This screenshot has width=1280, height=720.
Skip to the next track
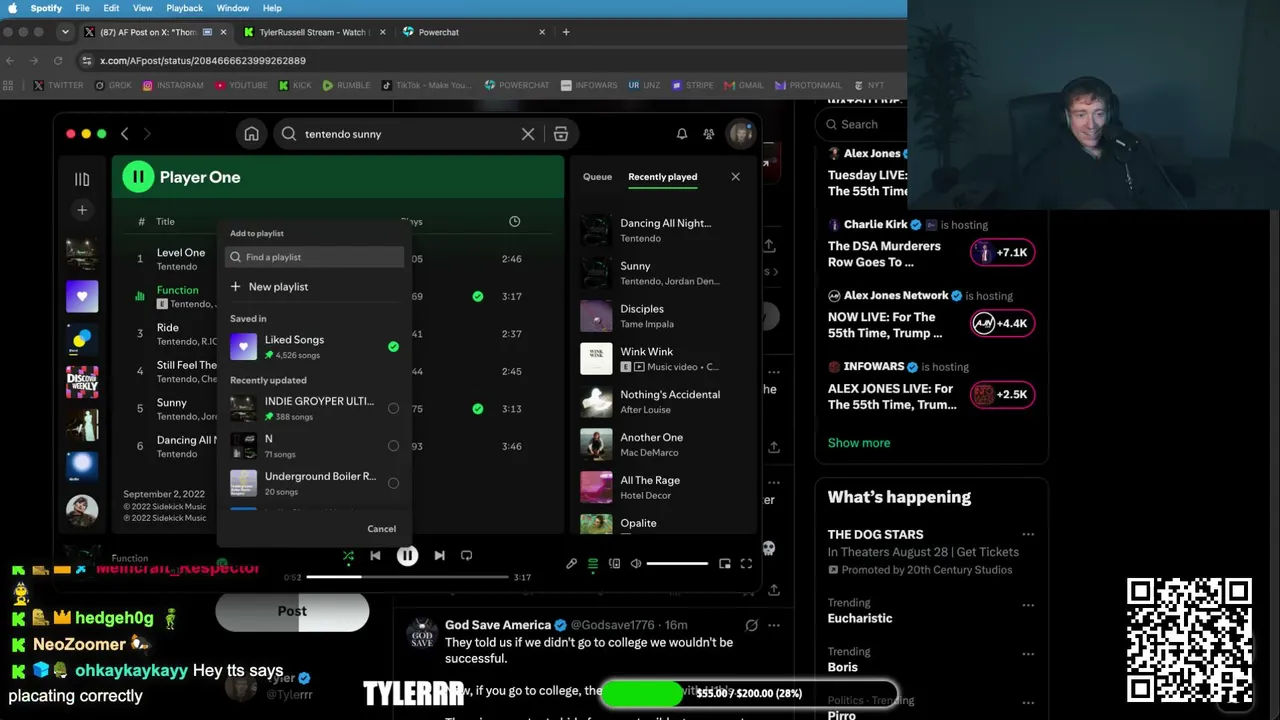click(439, 556)
